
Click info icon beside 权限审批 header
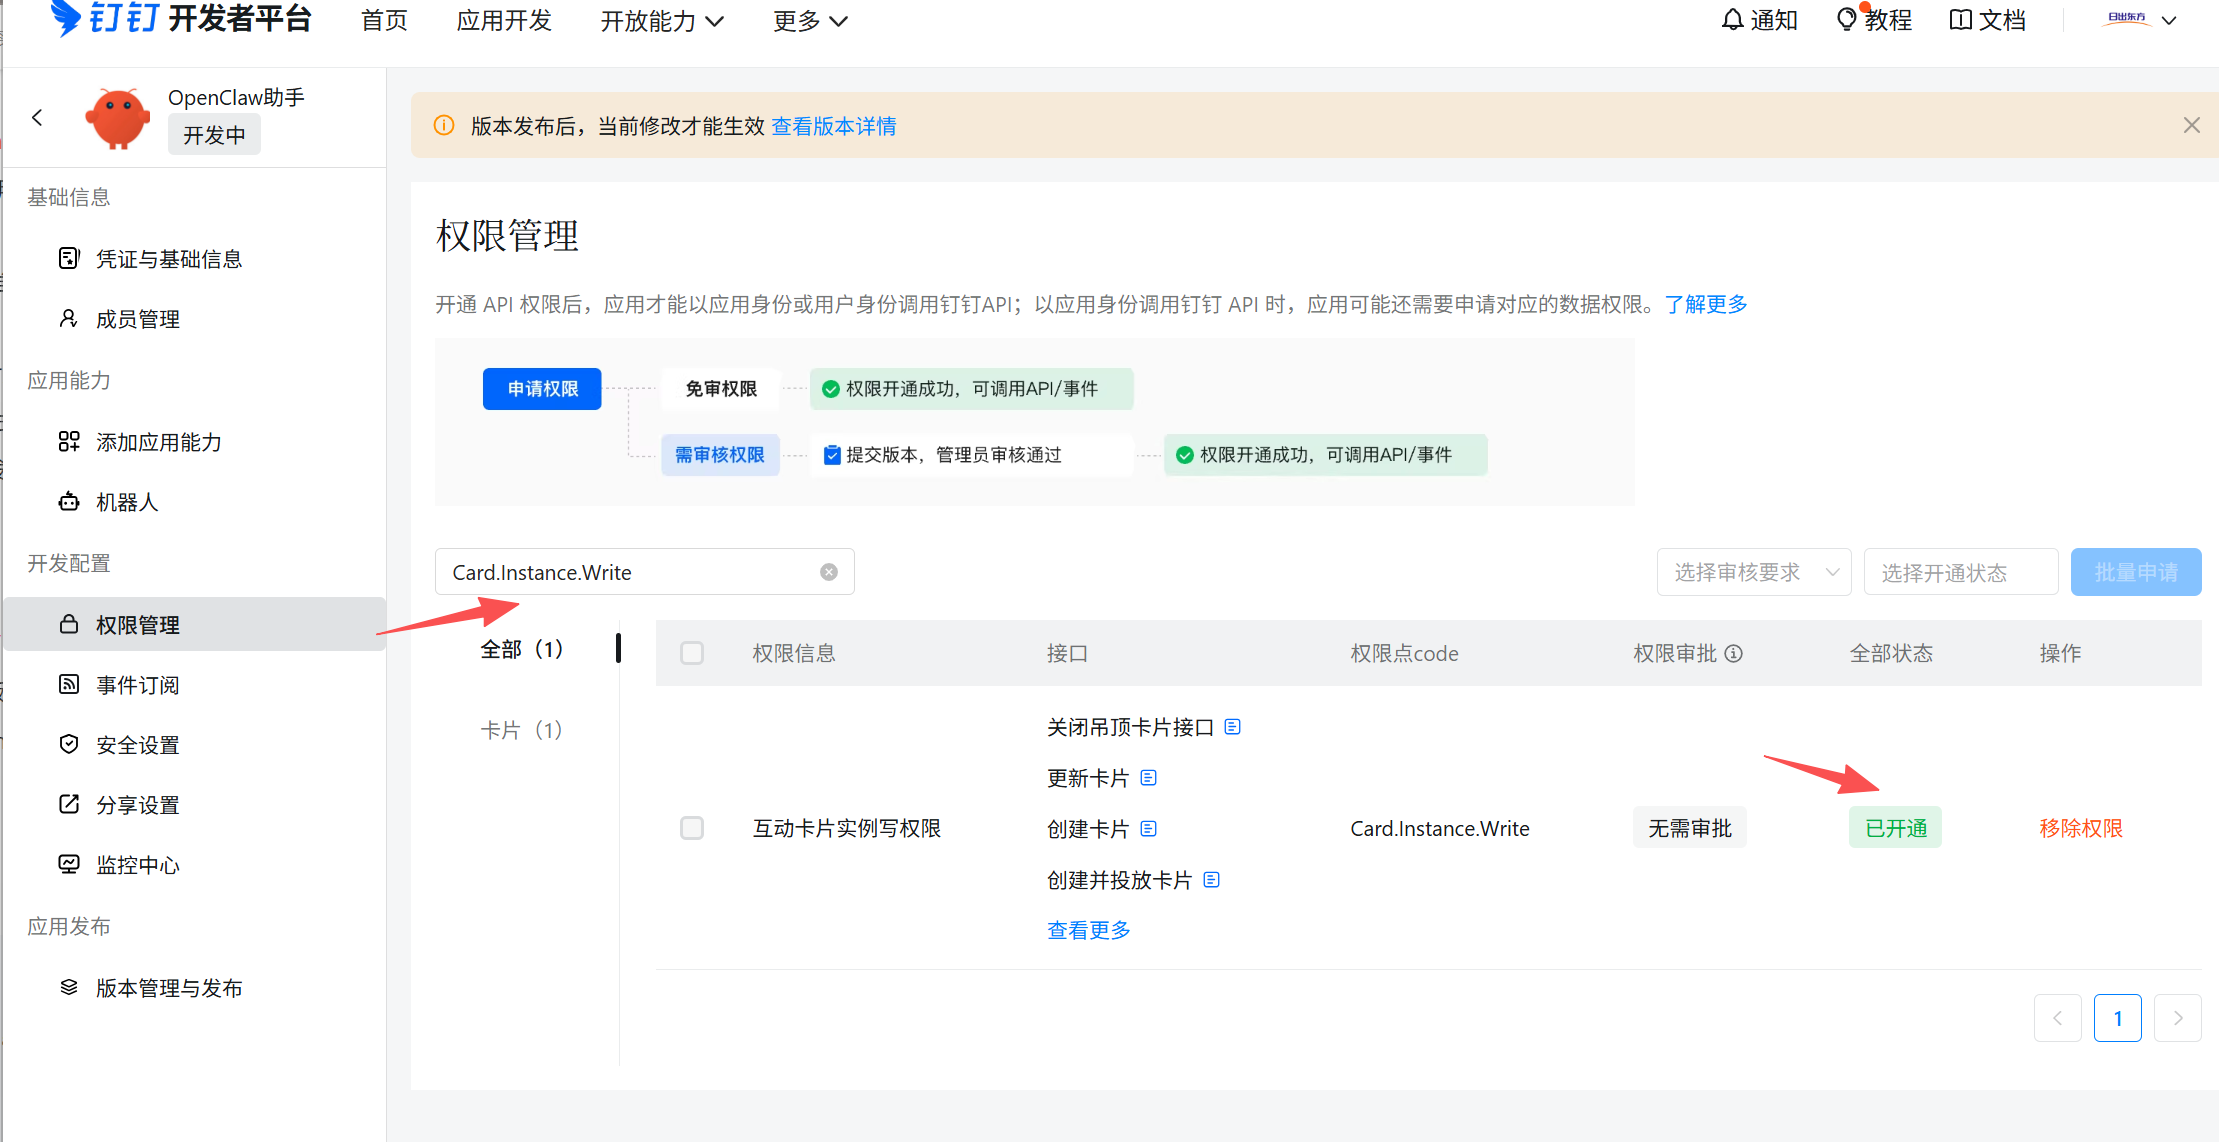point(1734,653)
